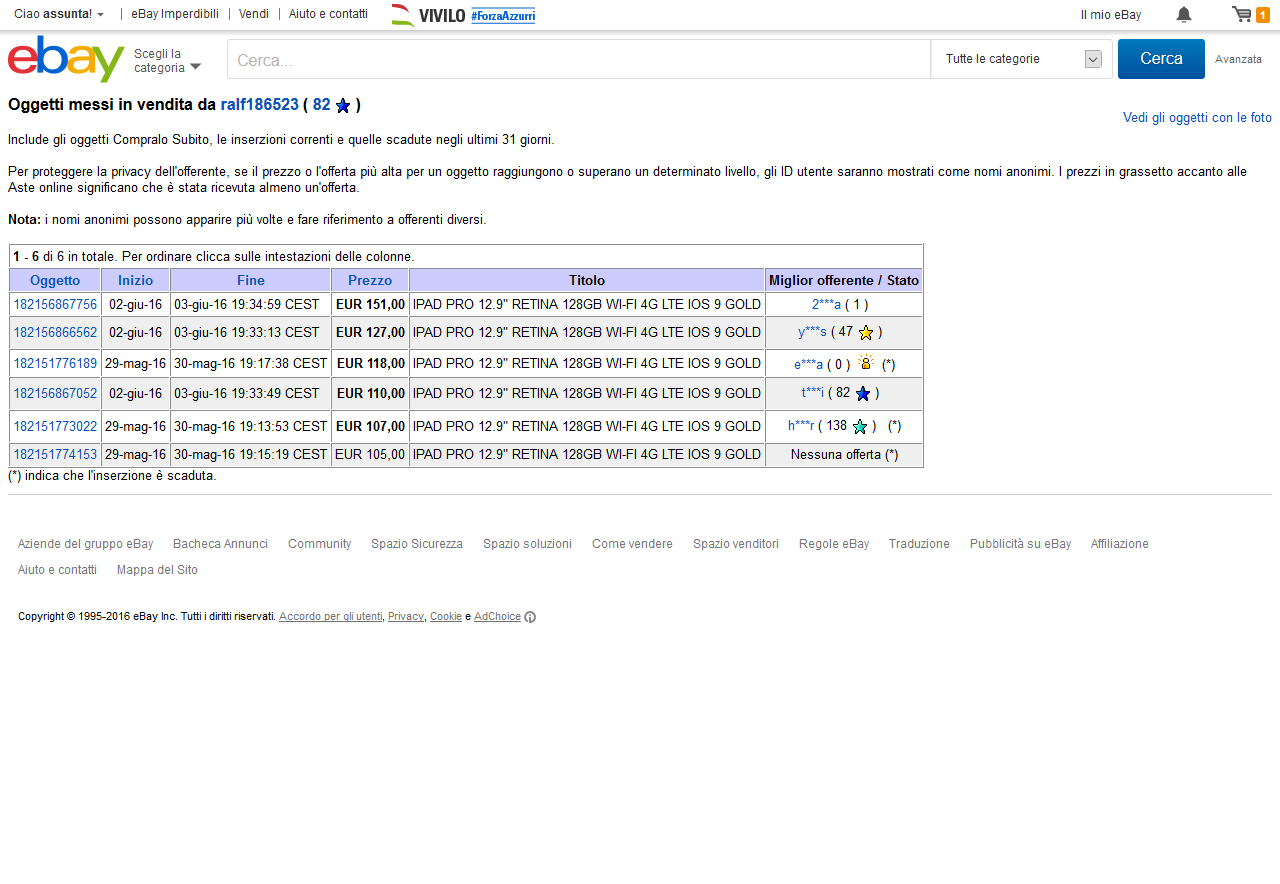Screen dimensions: 1280x884
Task: Click the Cerca search button
Action: point(1161,59)
